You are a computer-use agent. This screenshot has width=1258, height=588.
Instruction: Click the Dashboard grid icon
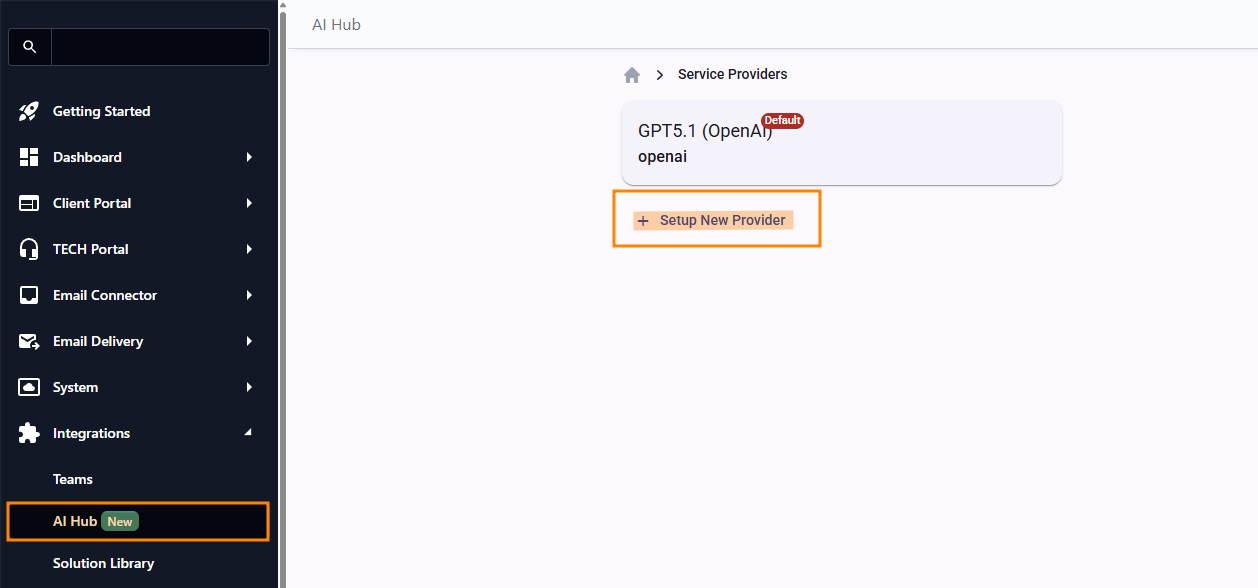click(29, 157)
